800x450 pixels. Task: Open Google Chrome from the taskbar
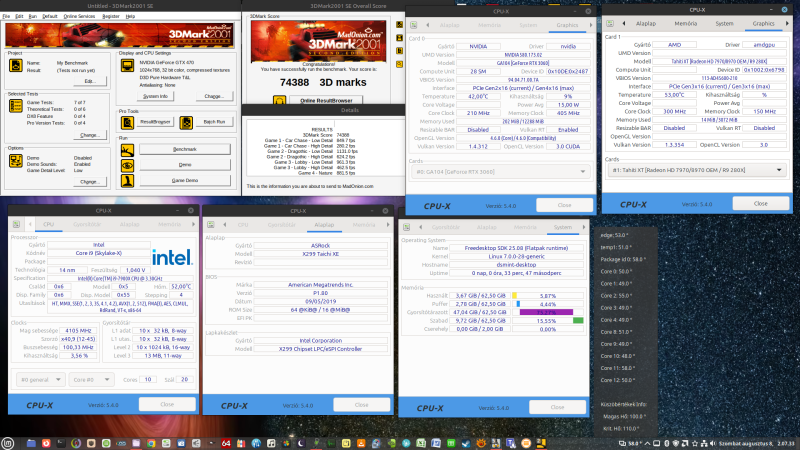coord(151,443)
